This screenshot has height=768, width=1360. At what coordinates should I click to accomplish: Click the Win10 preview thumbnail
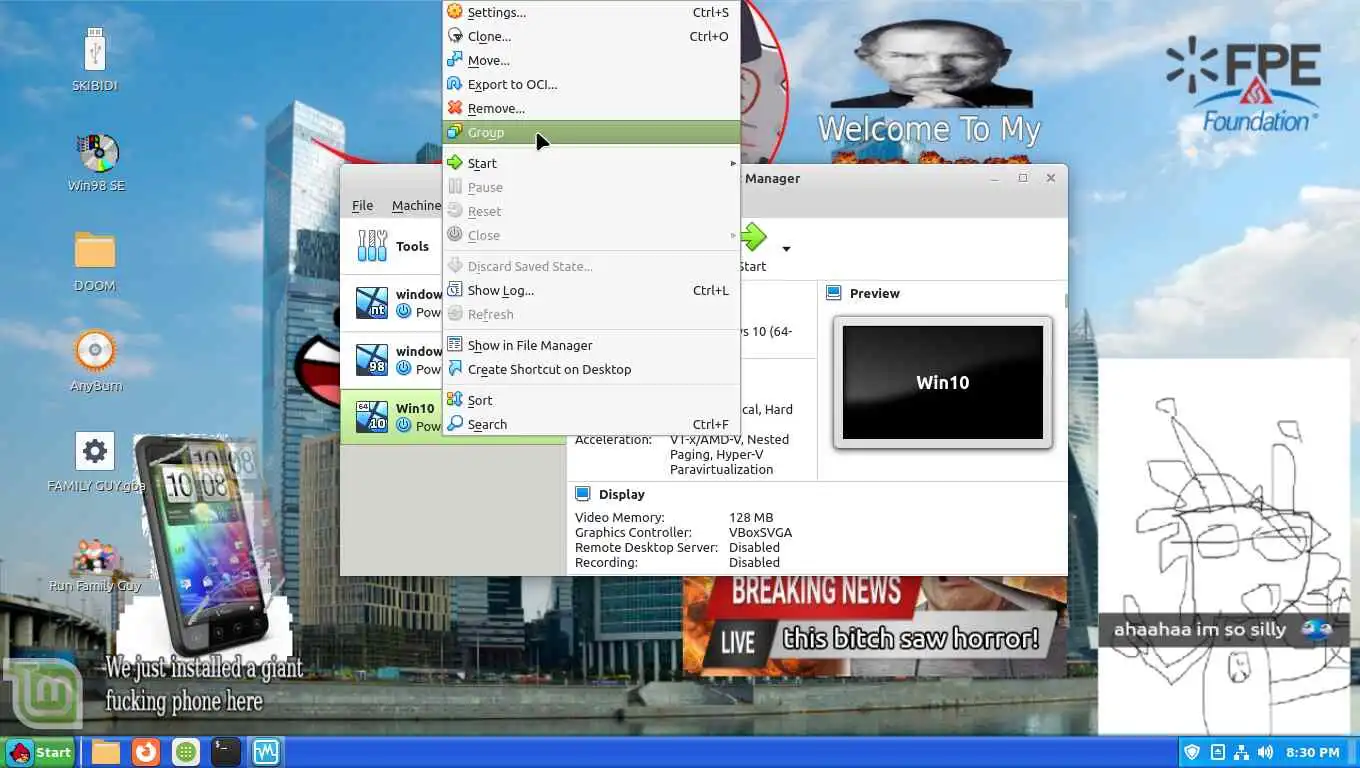[x=942, y=382]
